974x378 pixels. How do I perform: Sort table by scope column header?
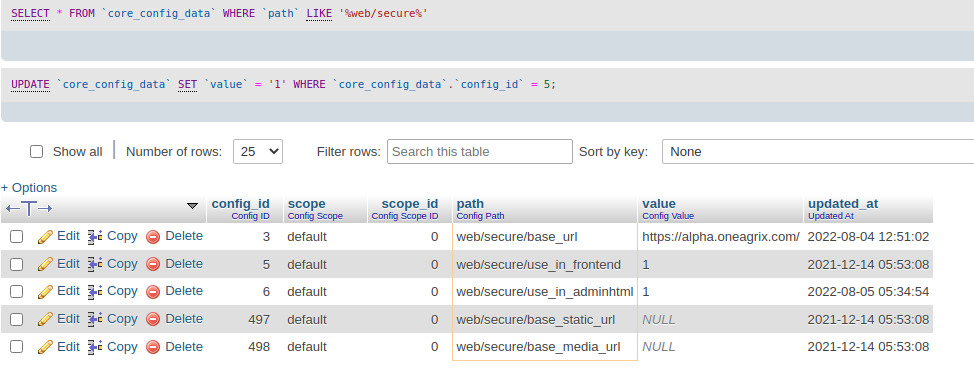click(x=306, y=204)
